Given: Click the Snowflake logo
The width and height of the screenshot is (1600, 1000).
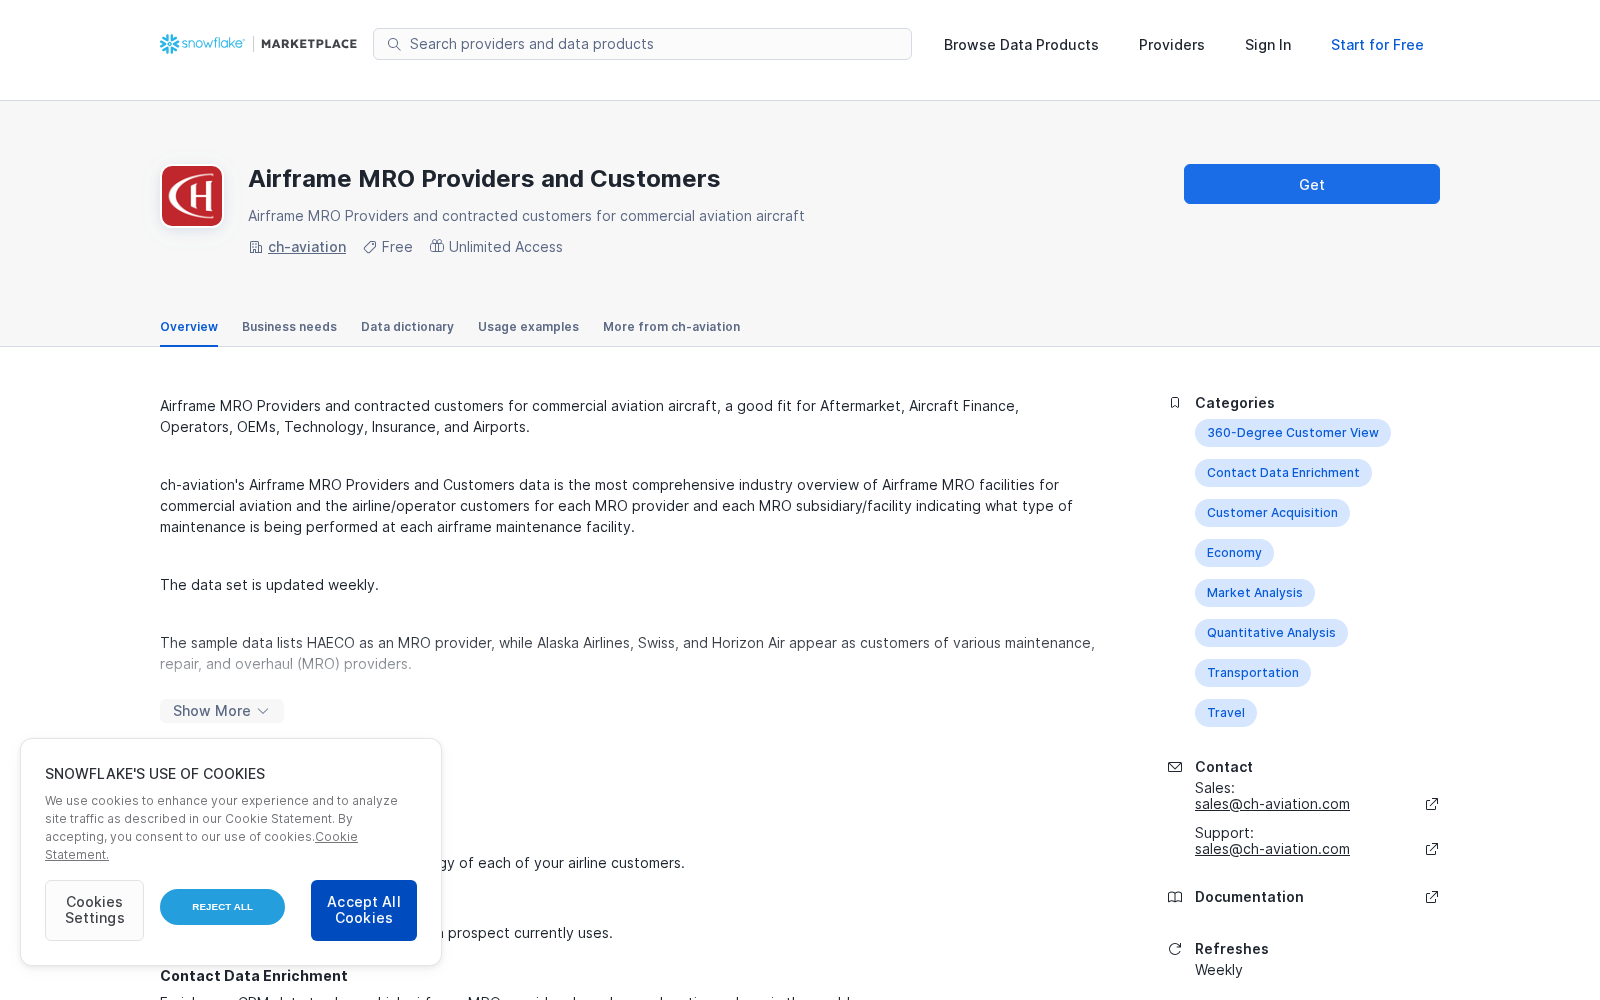Looking at the screenshot, I should [x=202, y=44].
